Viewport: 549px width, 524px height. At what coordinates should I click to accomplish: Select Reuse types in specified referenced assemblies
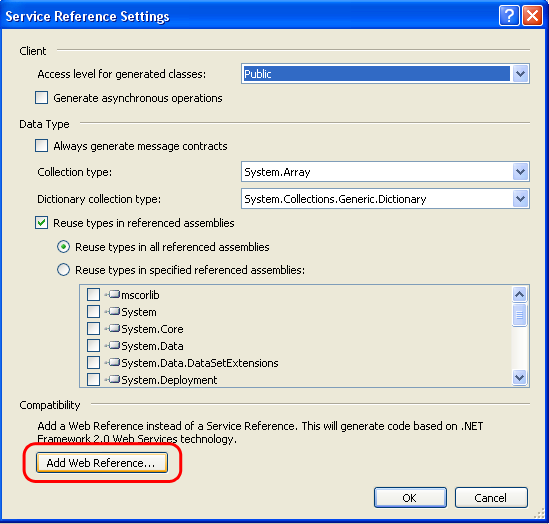63,270
